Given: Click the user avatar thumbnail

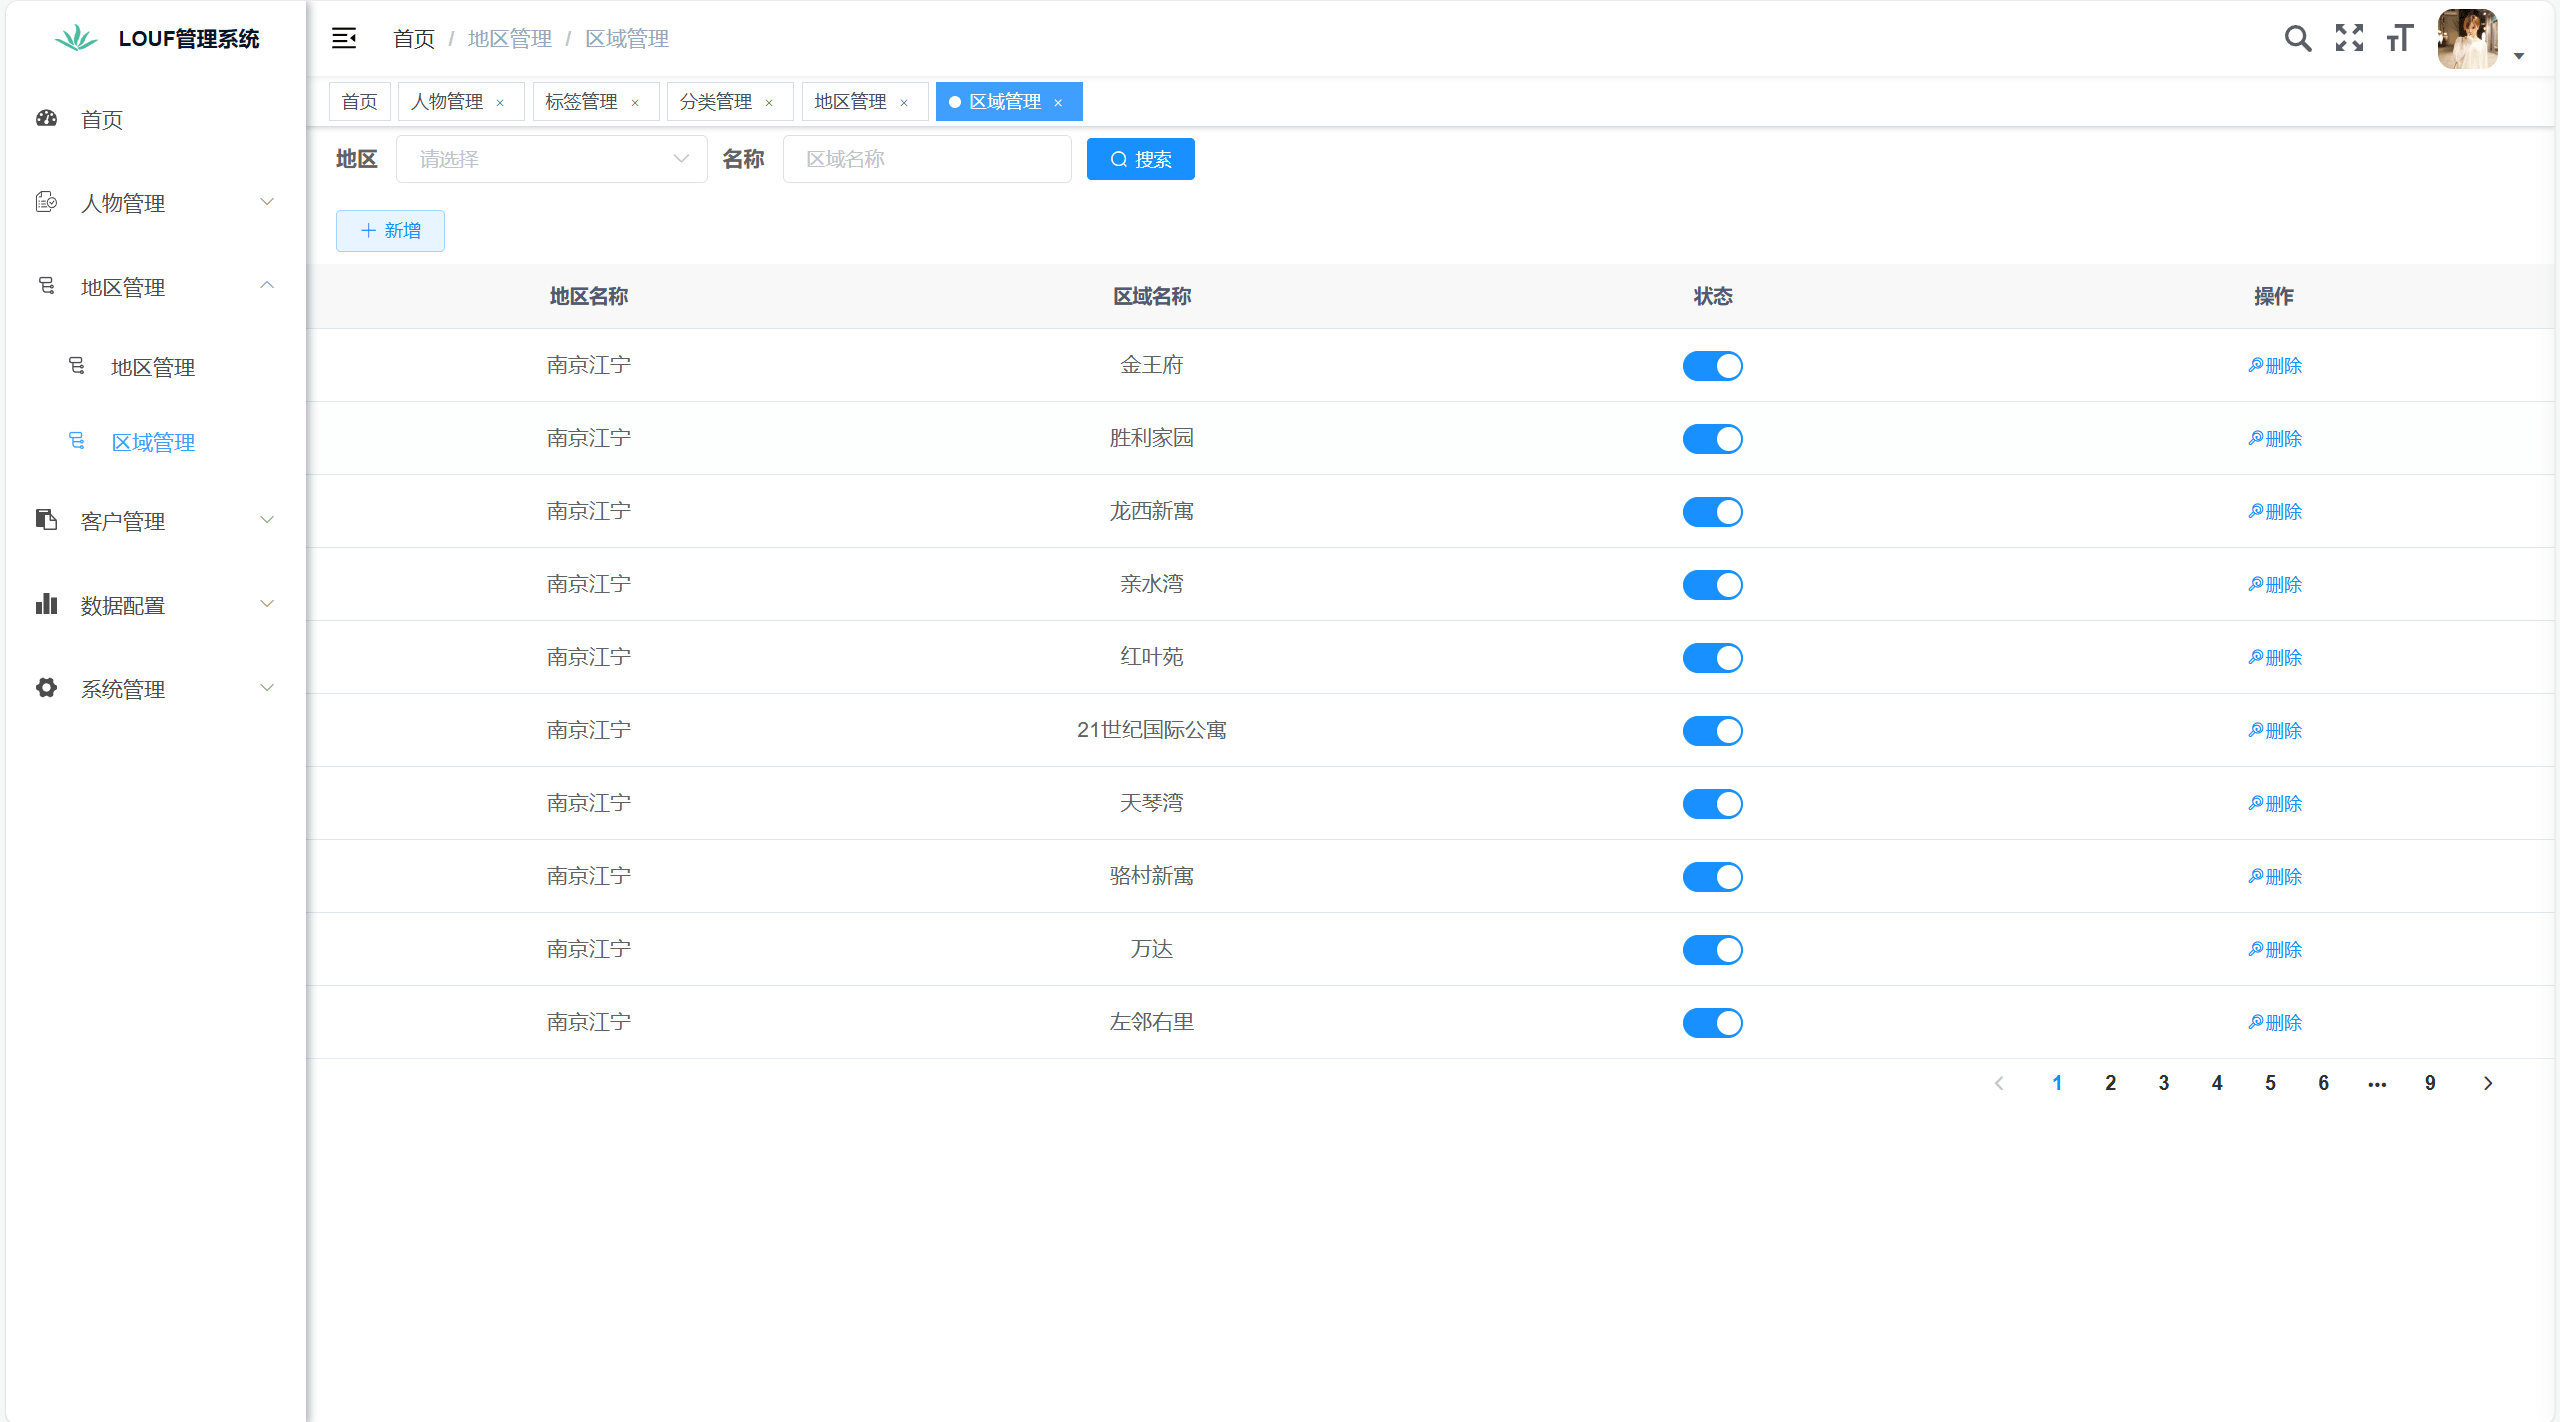Looking at the screenshot, I should point(2467,38).
